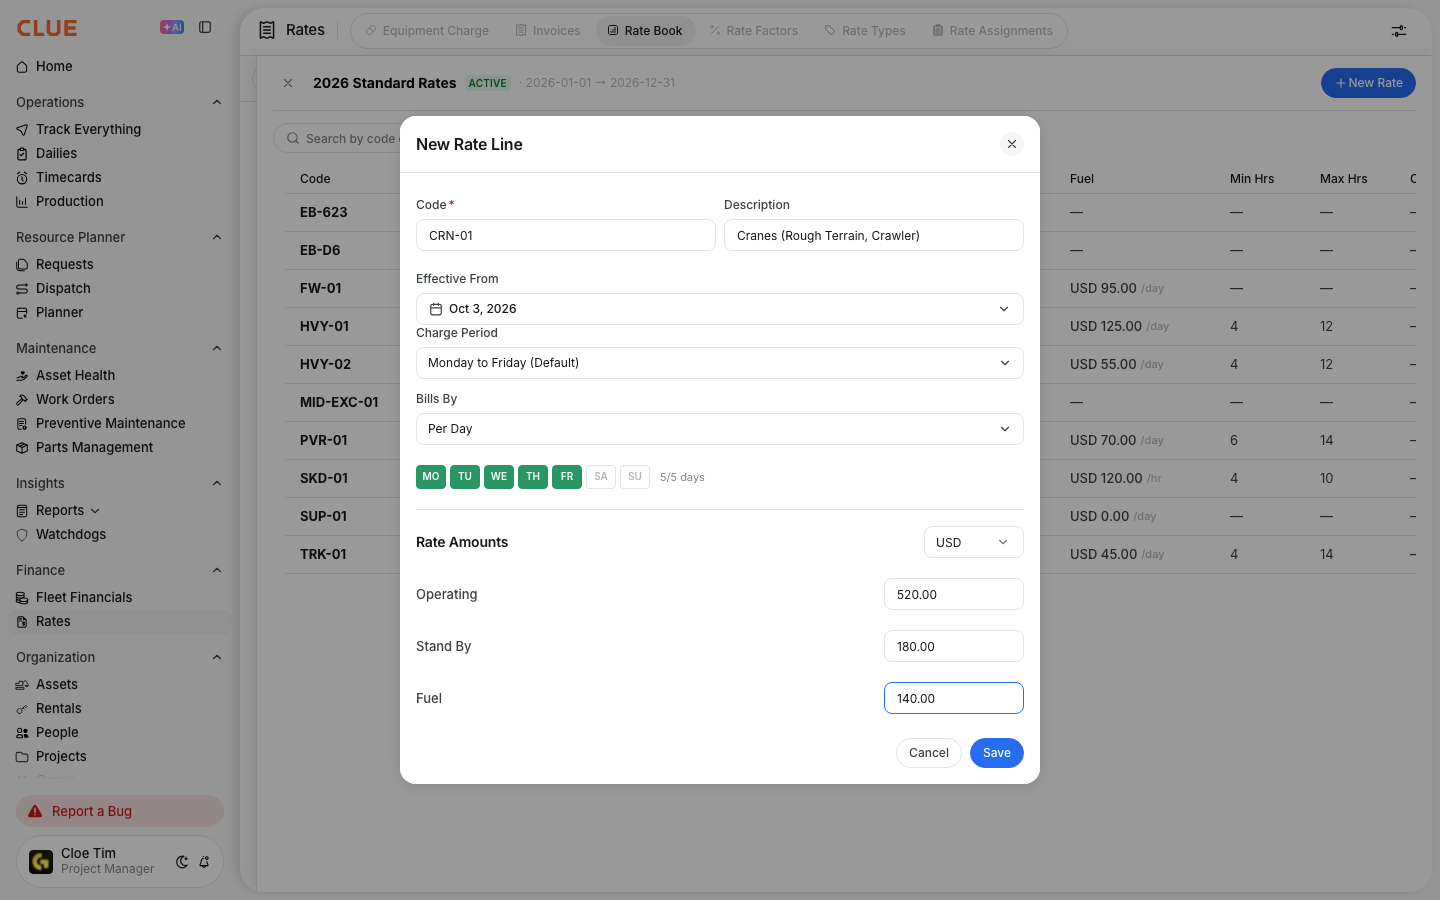The width and height of the screenshot is (1440, 900).
Task: Click the Cloe Tim avatar
Action: point(41,861)
